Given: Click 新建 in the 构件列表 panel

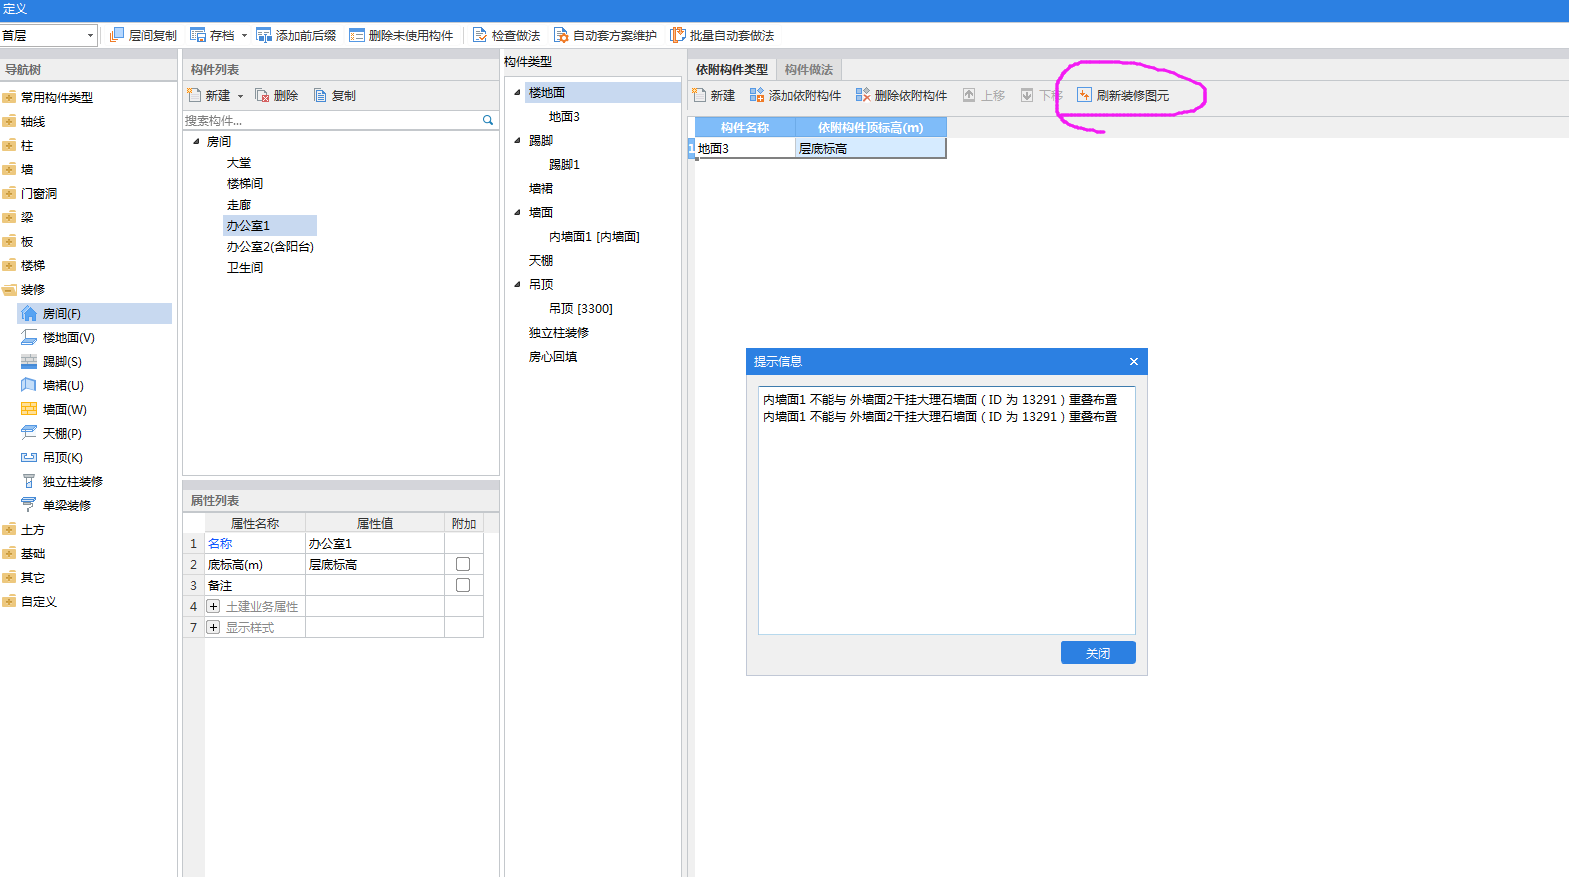Looking at the screenshot, I should (x=209, y=95).
